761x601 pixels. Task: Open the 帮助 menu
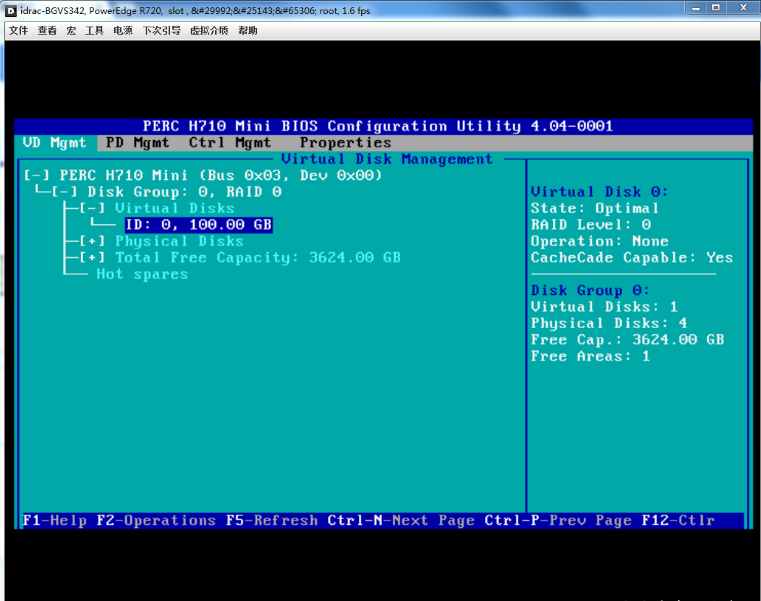click(x=248, y=31)
